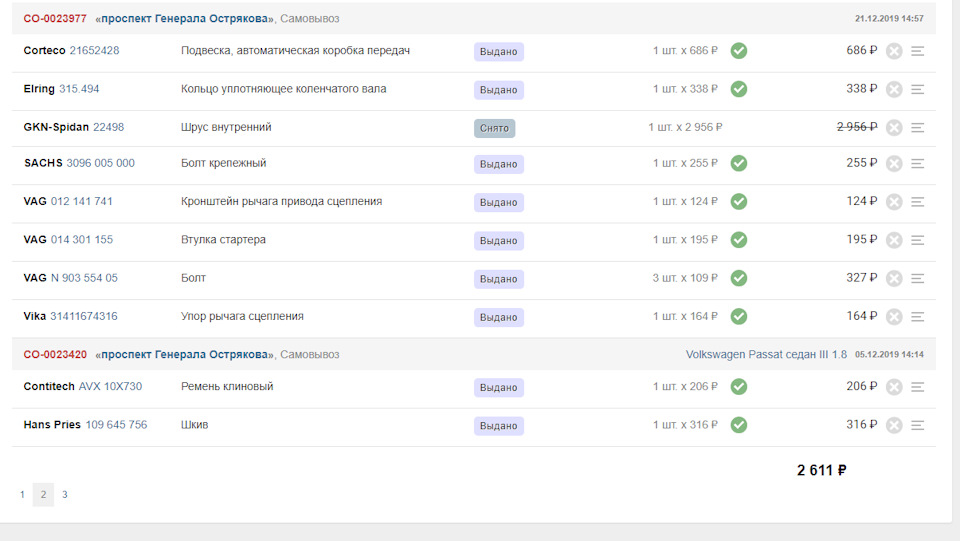The width and height of the screenshot is (960, 541).
Task: Click green checkmark on SACHS row
Action: pos(738,163)
